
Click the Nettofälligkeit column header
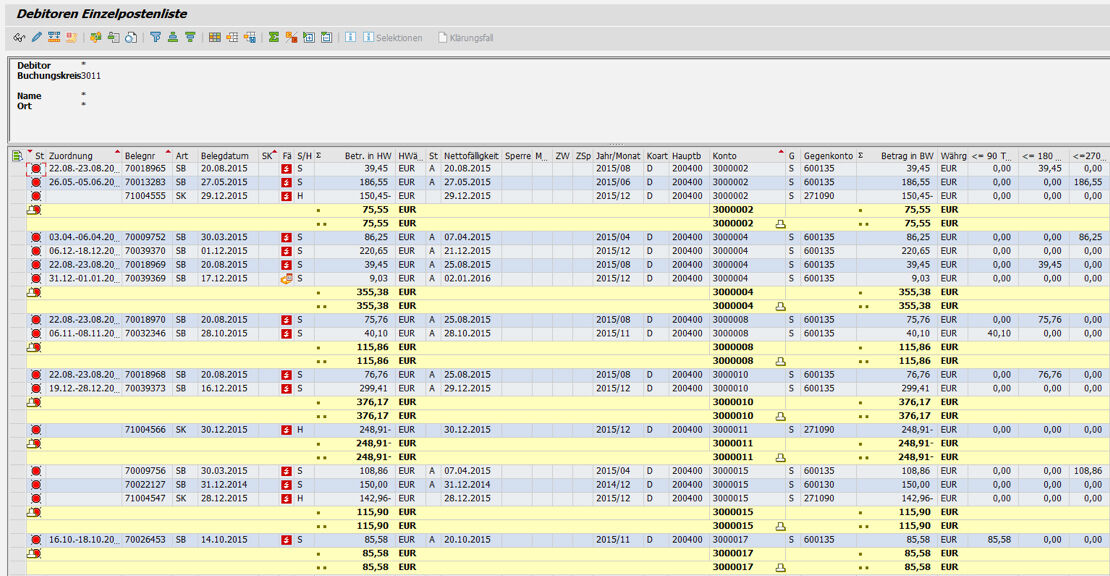[470, 156]
